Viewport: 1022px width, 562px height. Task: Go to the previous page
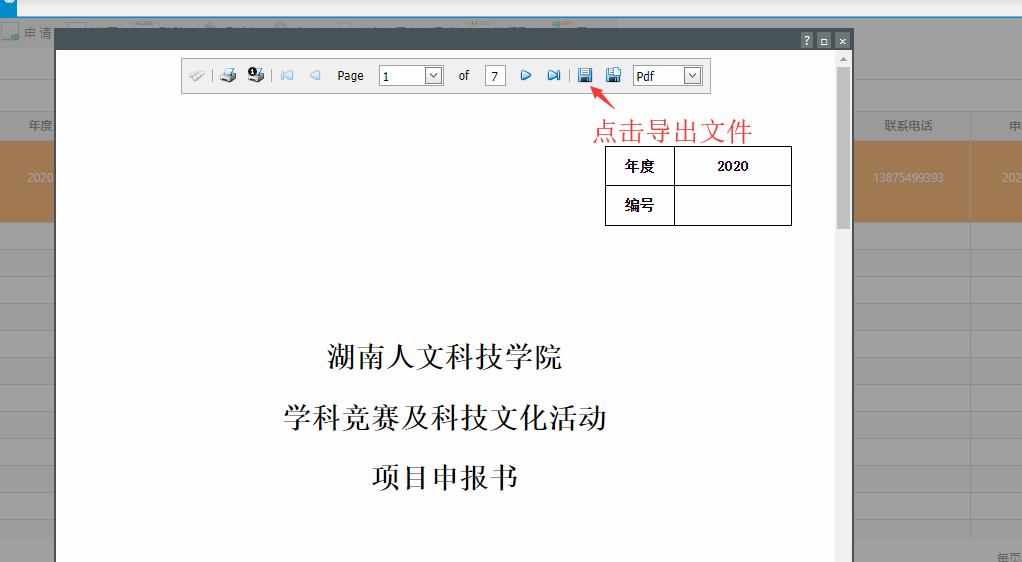(x=315, y=76)
